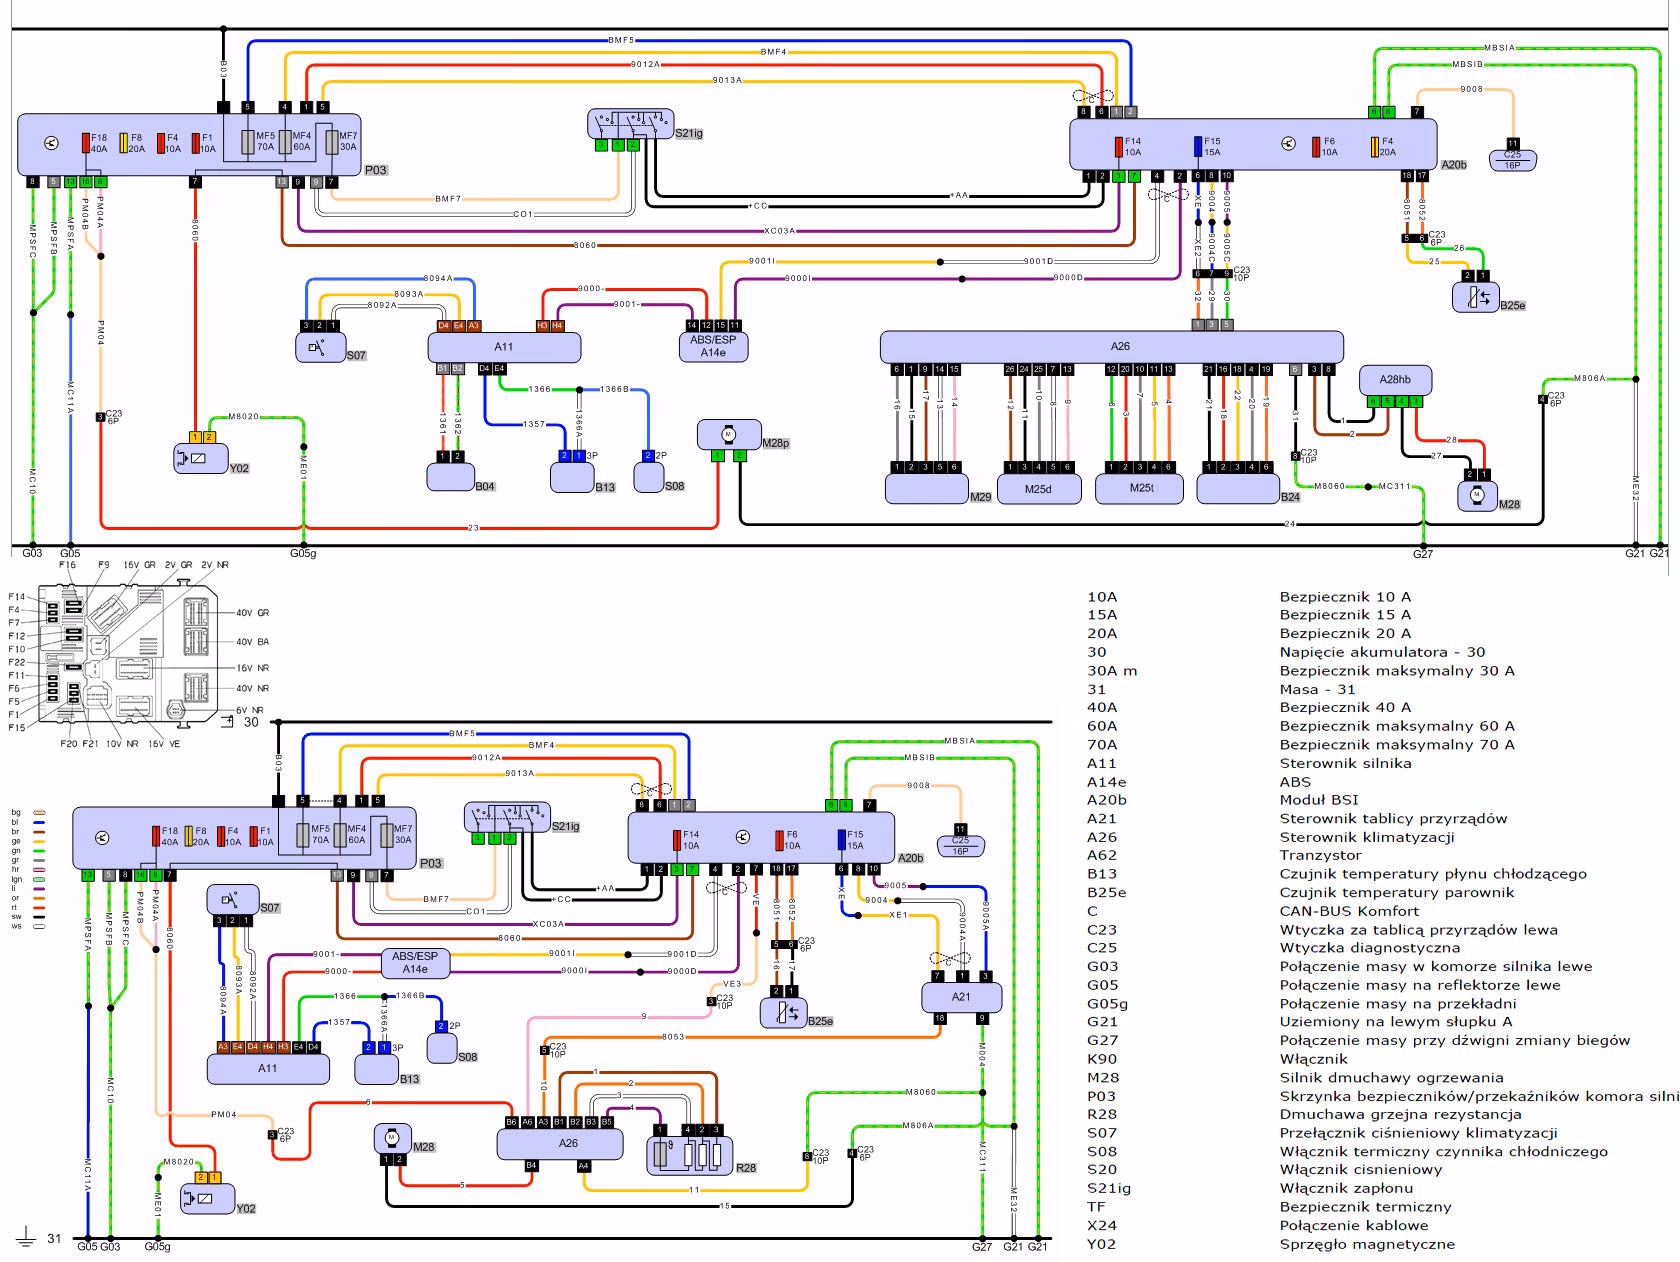Click the F22 fuse label on fuse box
This screenshot has width=1680, height=1262.
pyautogui.click(x=16, y=662)
